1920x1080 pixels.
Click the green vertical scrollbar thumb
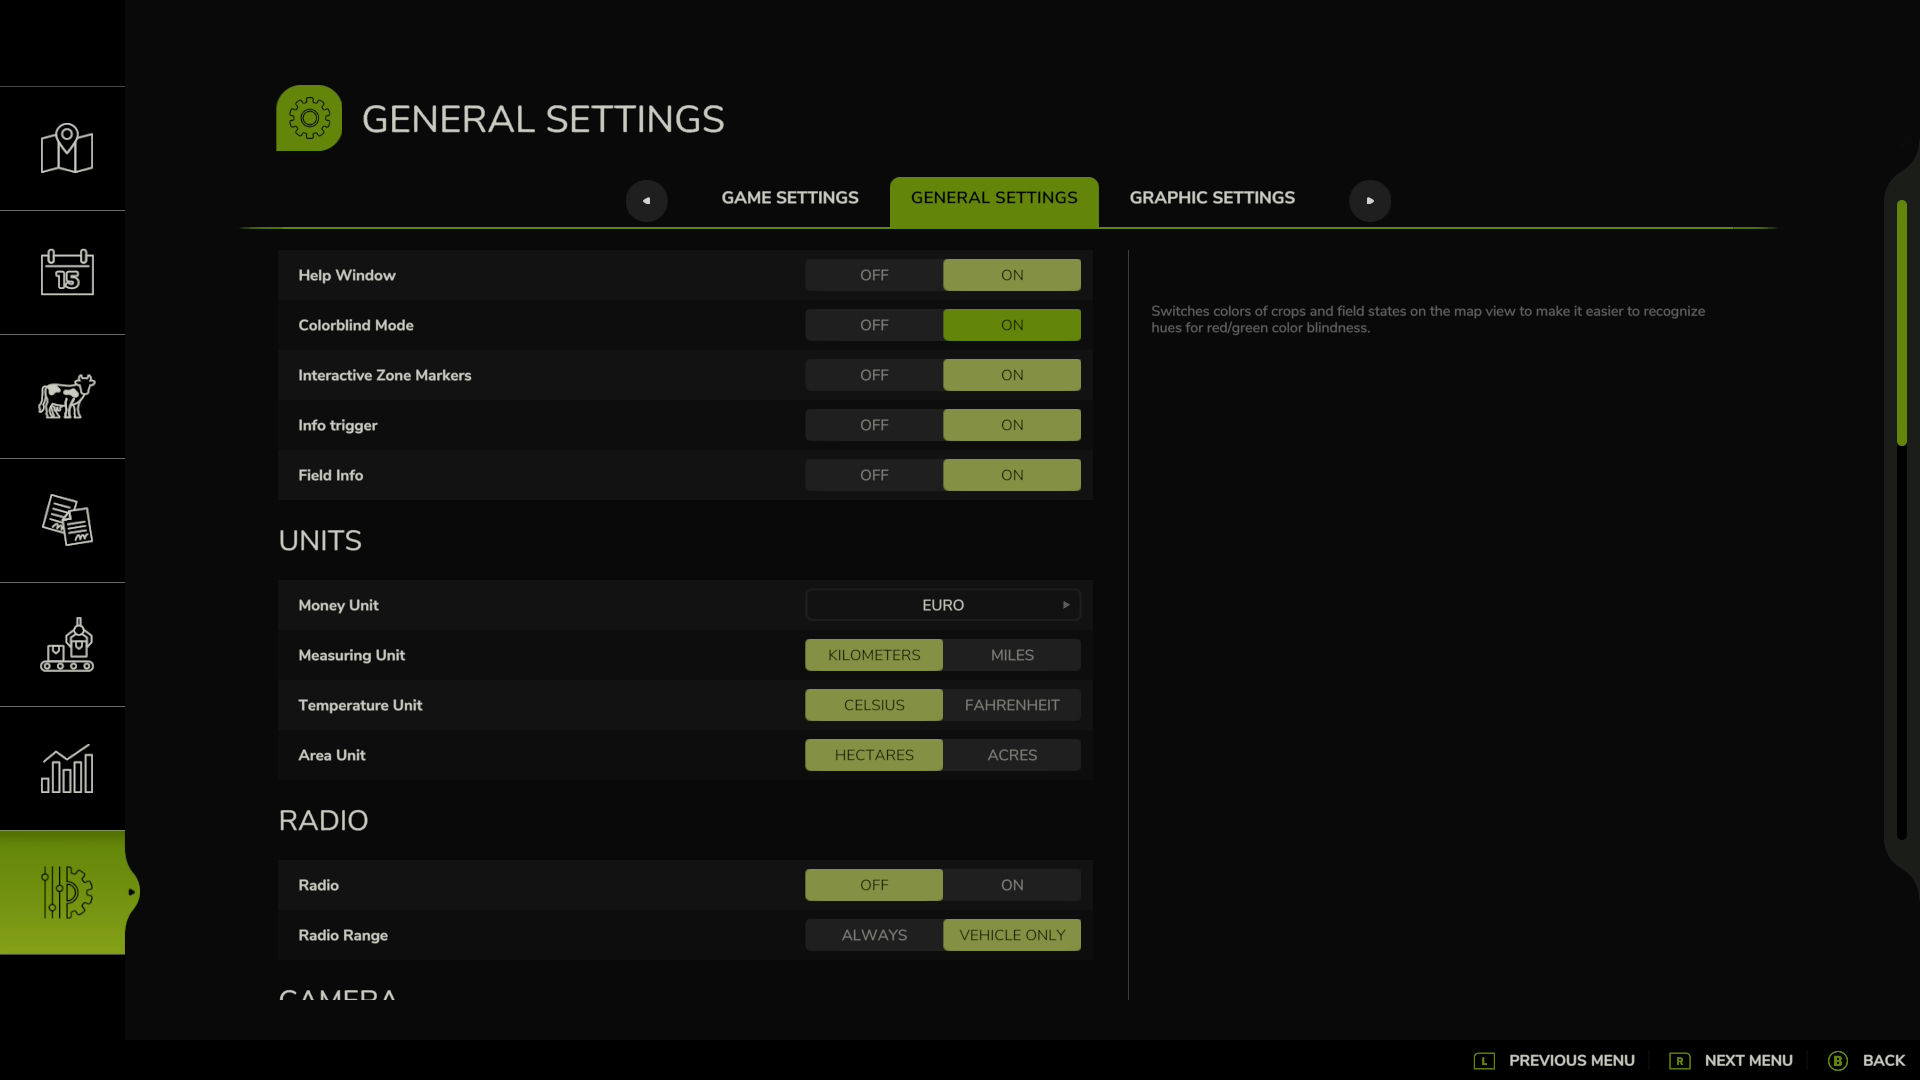[x=1901, y=323]
